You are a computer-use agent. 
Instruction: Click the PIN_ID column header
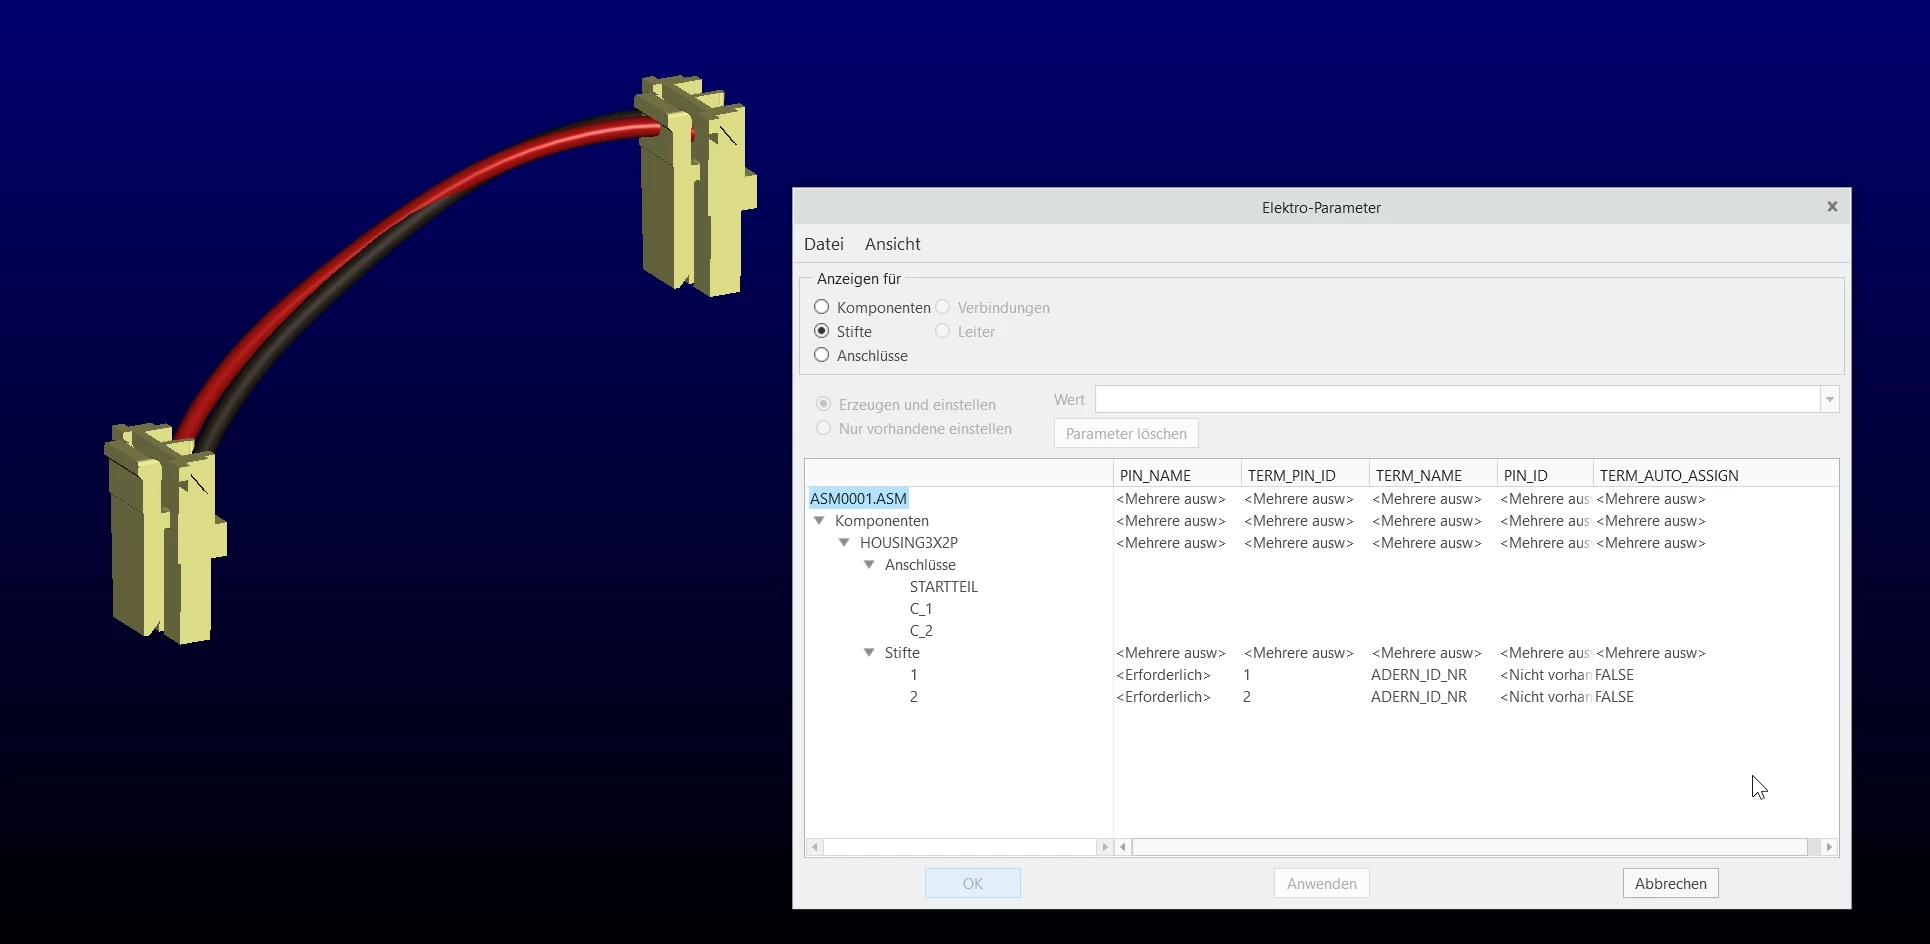(1545, 475)
